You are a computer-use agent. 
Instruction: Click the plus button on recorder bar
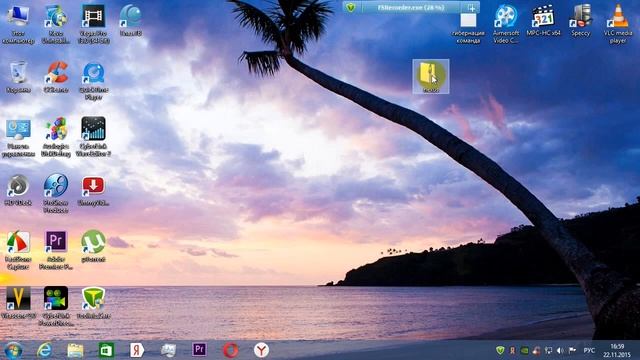coord(471,8)
